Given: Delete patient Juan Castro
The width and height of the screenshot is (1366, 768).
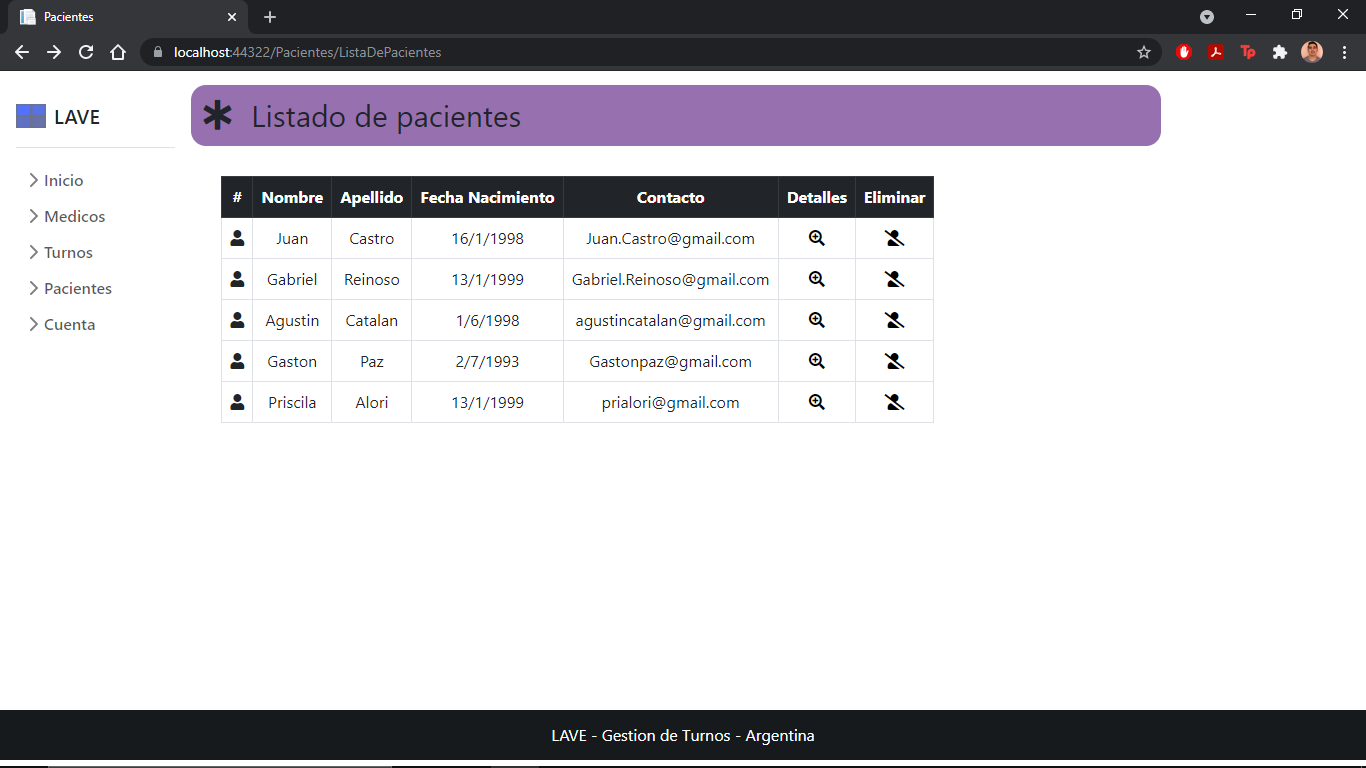Looking at the screenshot, I should pos(894,238).
